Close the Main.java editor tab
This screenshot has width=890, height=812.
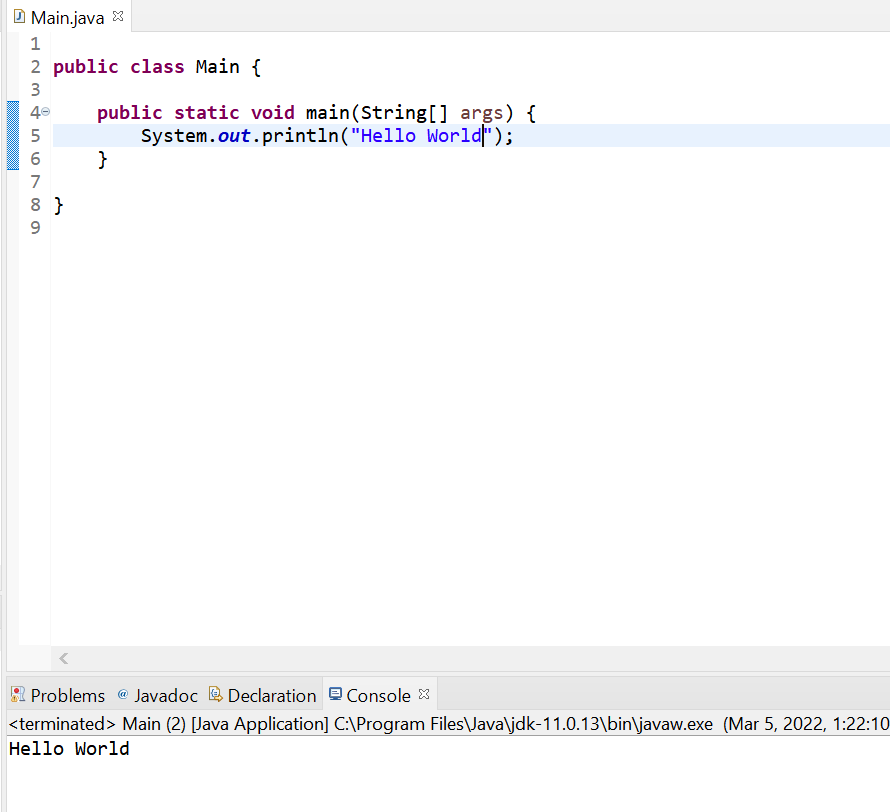(x=117, y=16)
